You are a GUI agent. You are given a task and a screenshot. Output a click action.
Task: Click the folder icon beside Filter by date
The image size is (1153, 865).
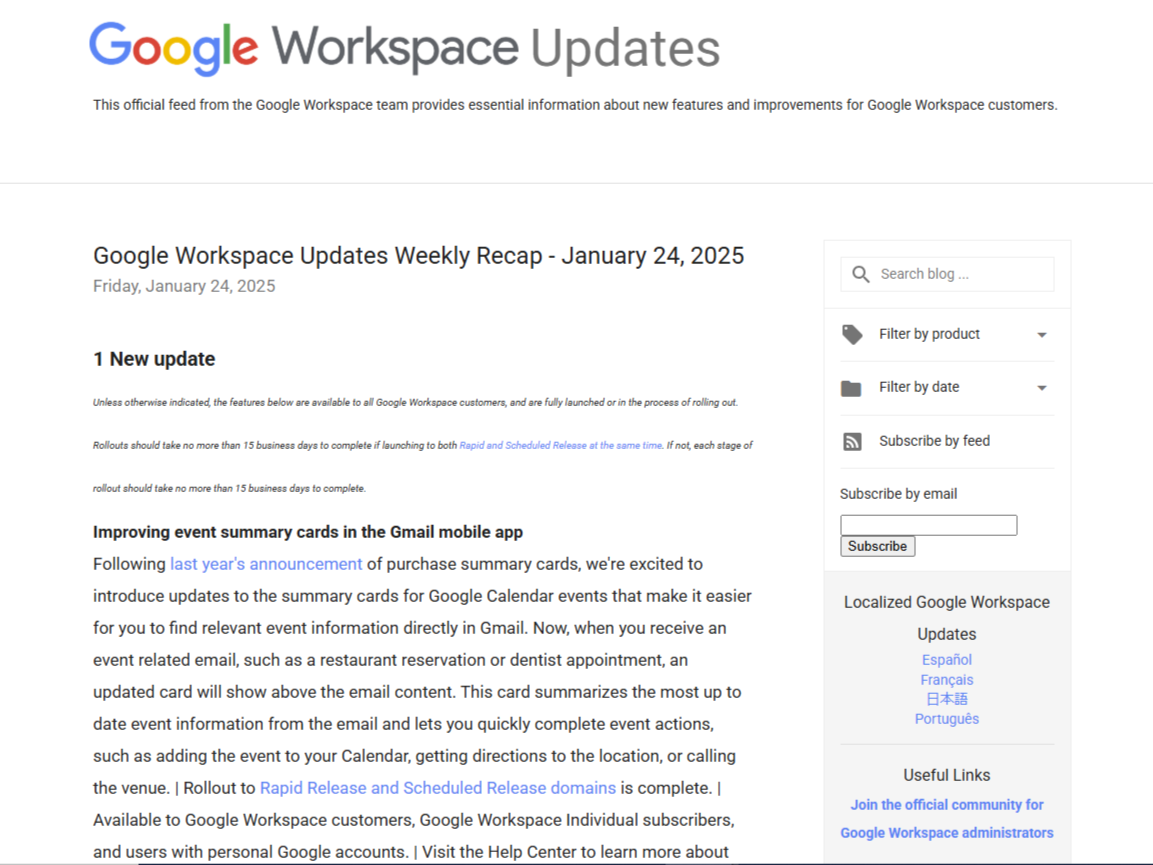click(x=851, y=387)
